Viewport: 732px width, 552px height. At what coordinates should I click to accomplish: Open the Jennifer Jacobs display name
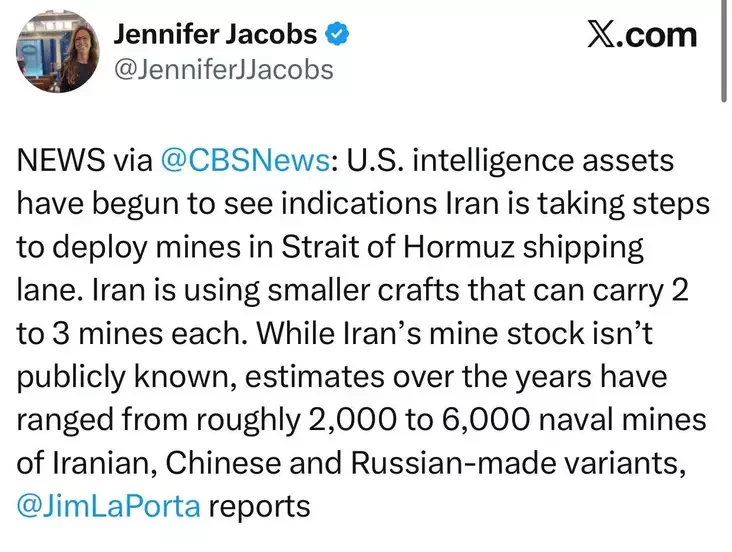pos(216,35)
